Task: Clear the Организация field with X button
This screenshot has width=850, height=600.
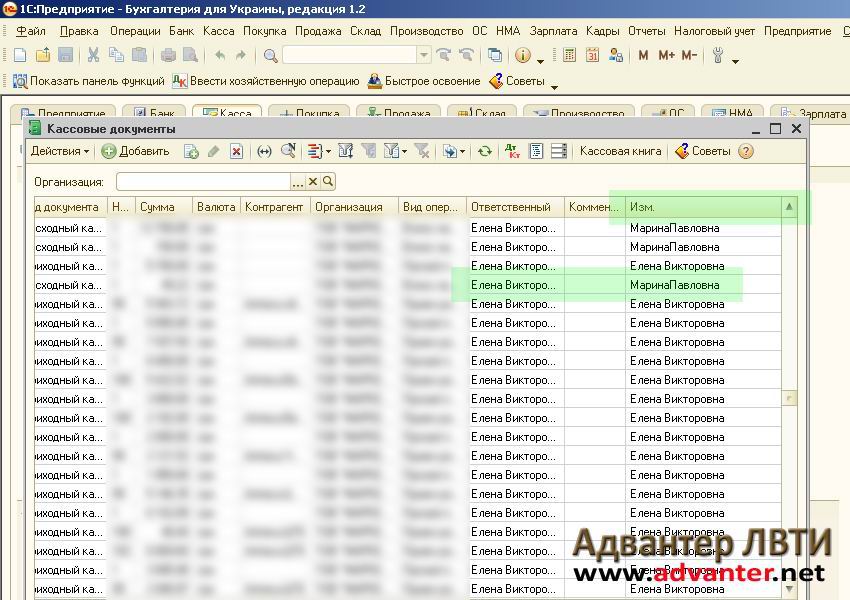Action: tap(313, 182)
